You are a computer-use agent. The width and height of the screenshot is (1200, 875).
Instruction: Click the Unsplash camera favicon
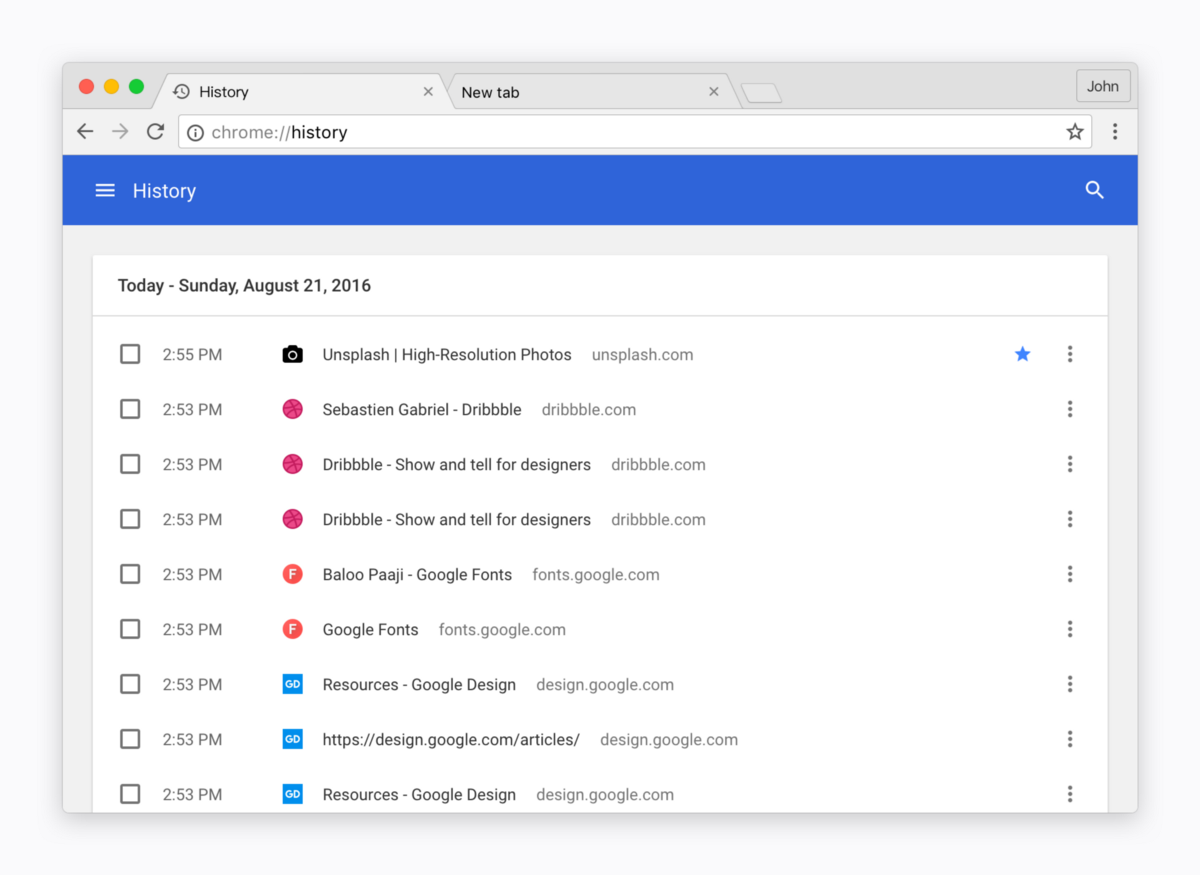click(x=292, y=354)
